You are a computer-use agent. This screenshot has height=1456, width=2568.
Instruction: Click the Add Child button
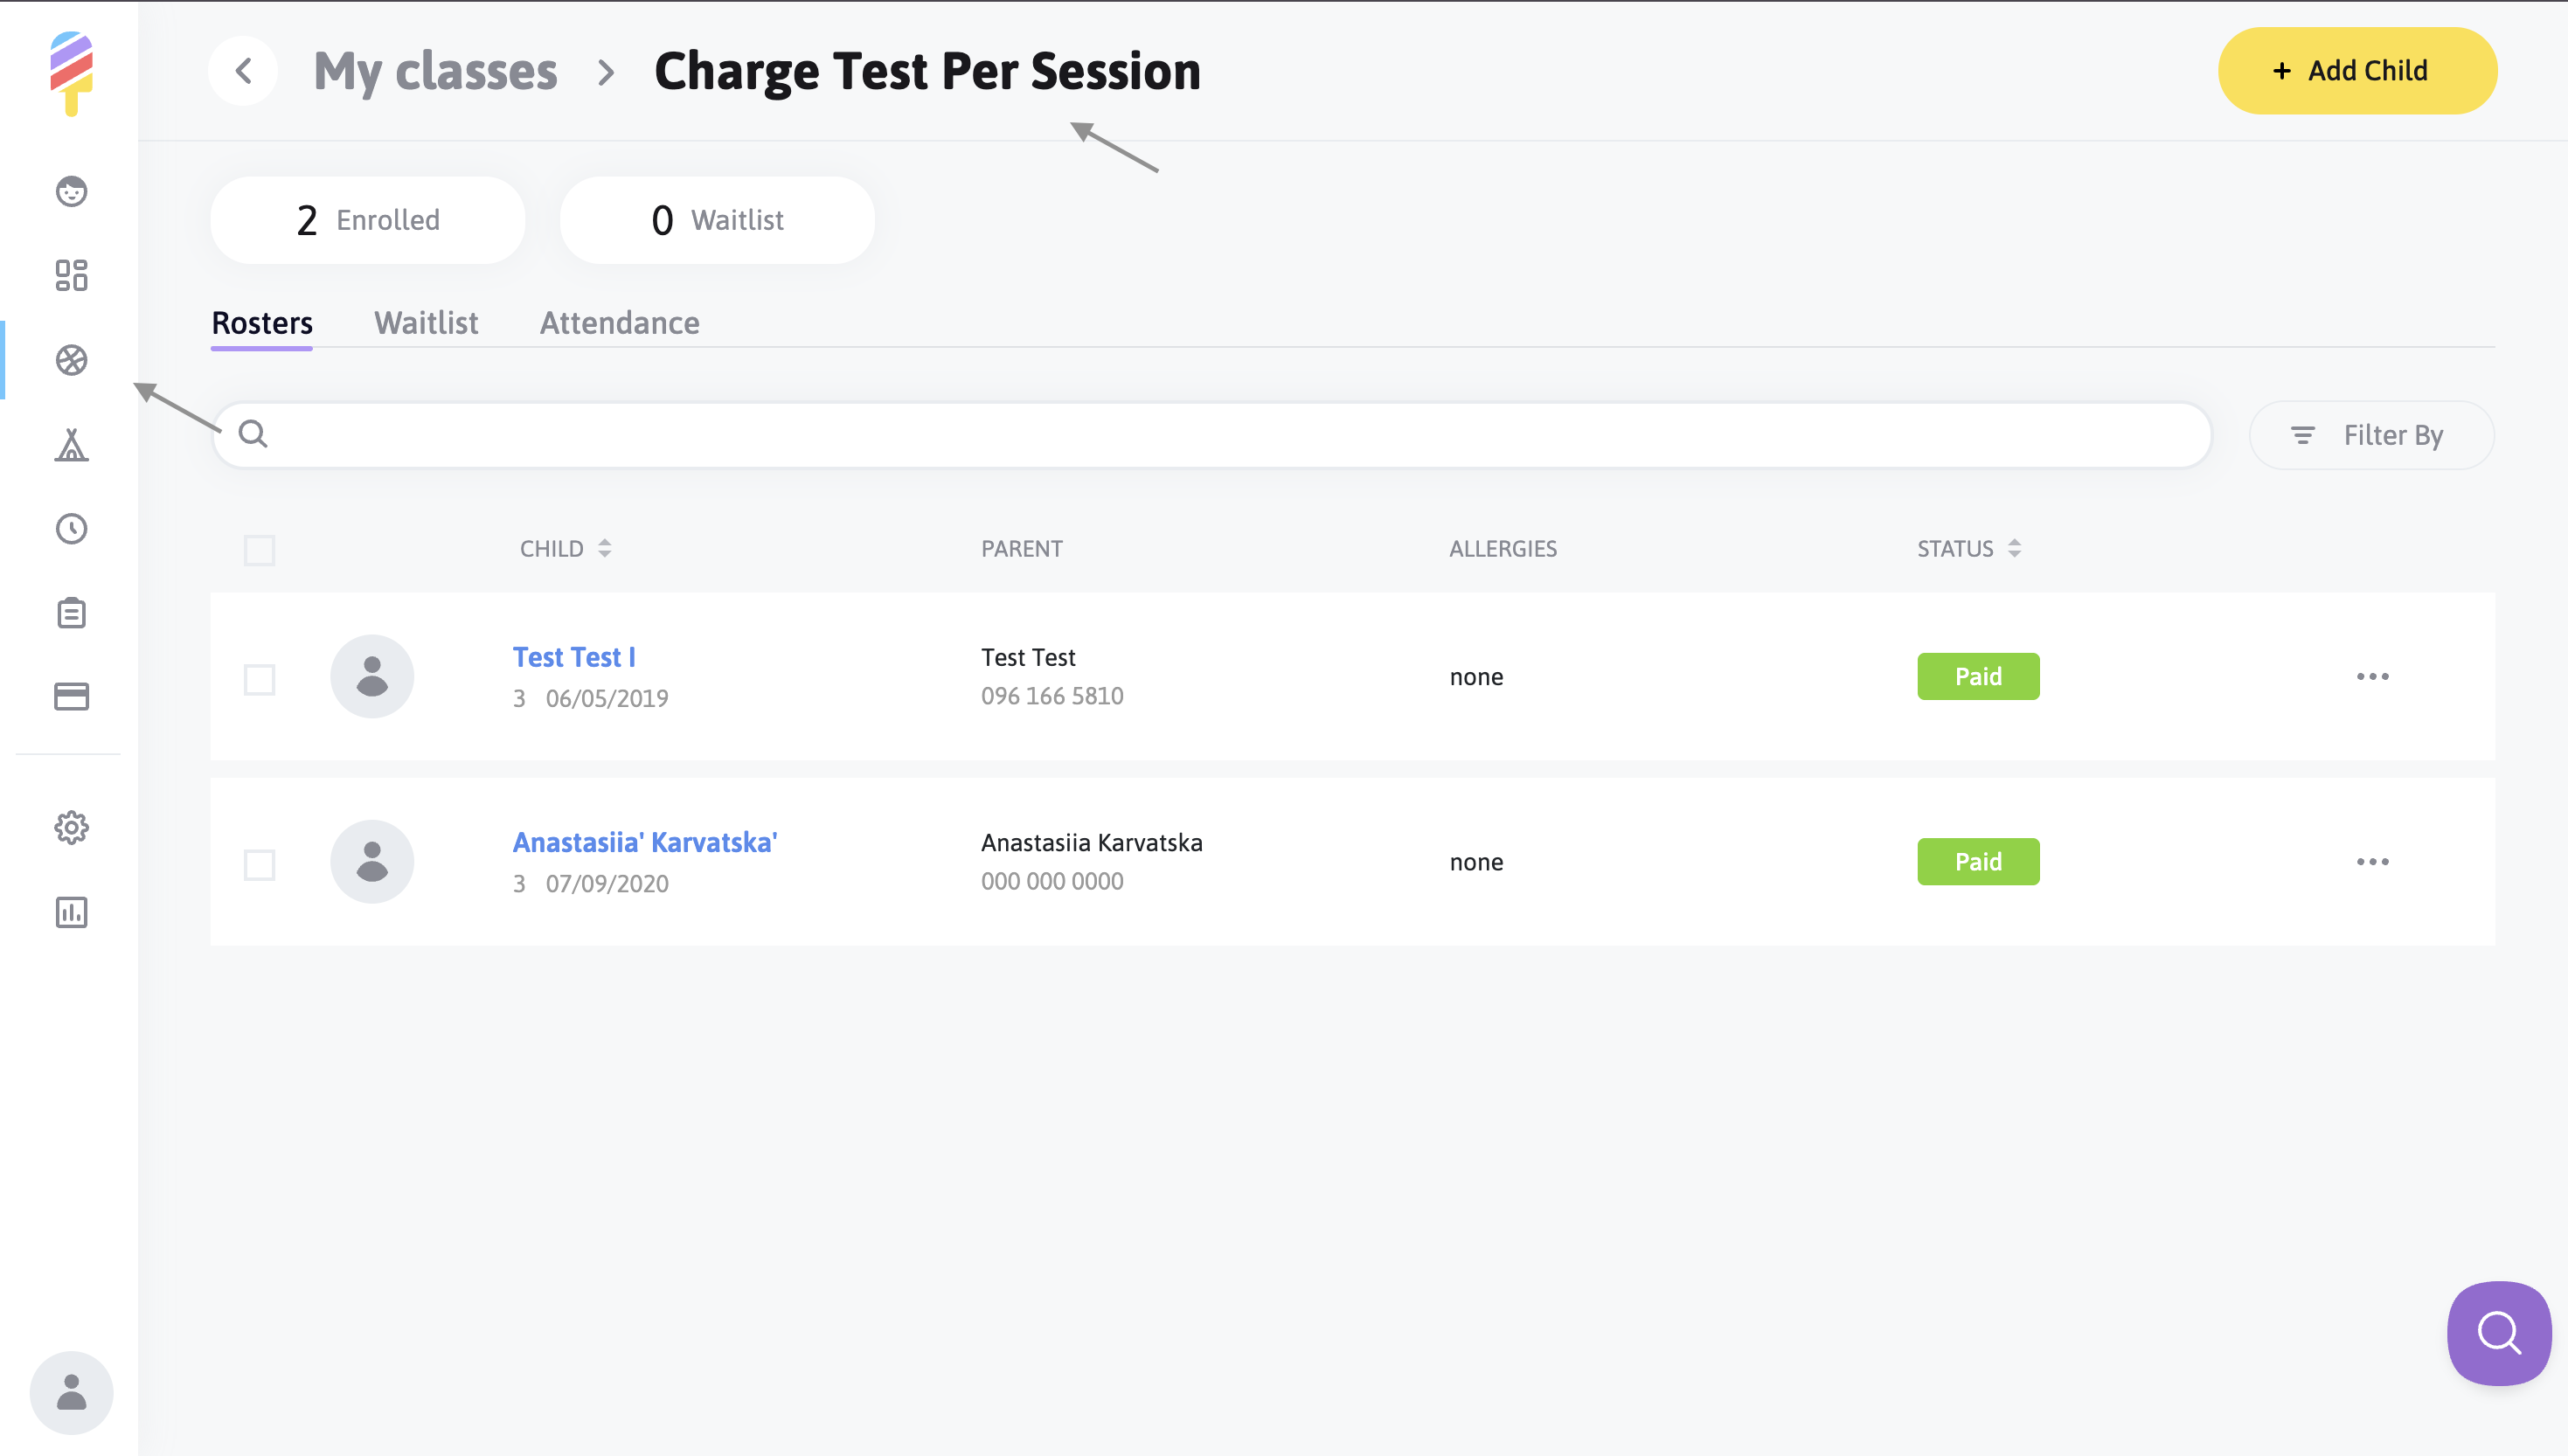[x=2356, y=71]
